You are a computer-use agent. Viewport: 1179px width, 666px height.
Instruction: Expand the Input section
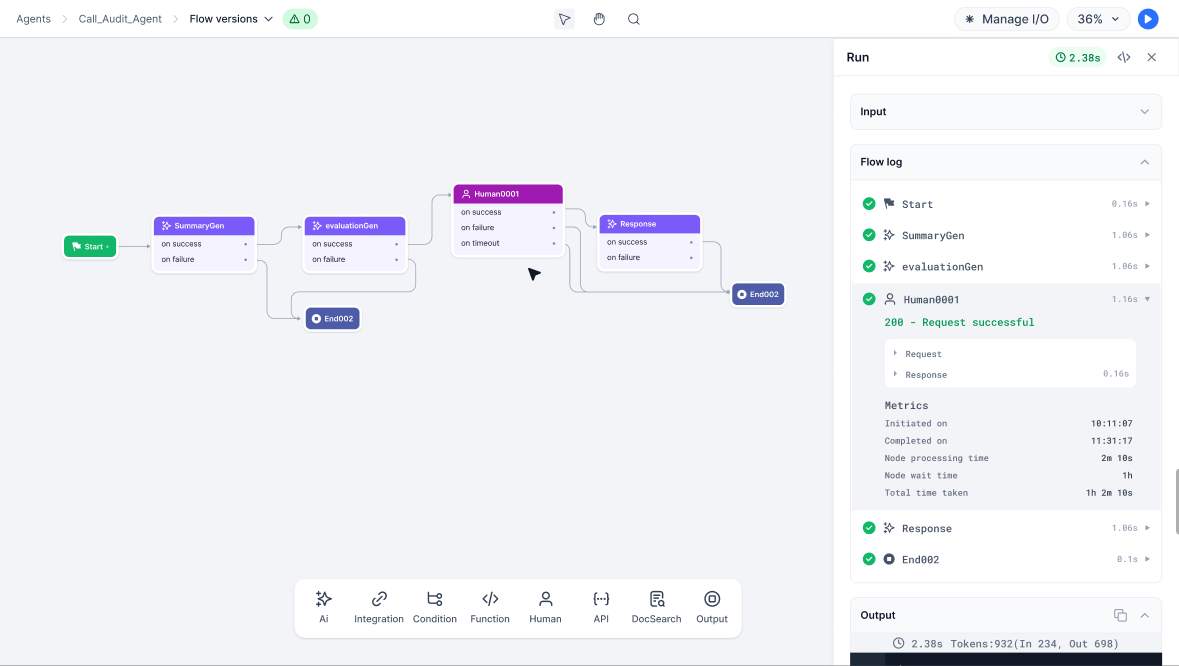click(1005, 112)
